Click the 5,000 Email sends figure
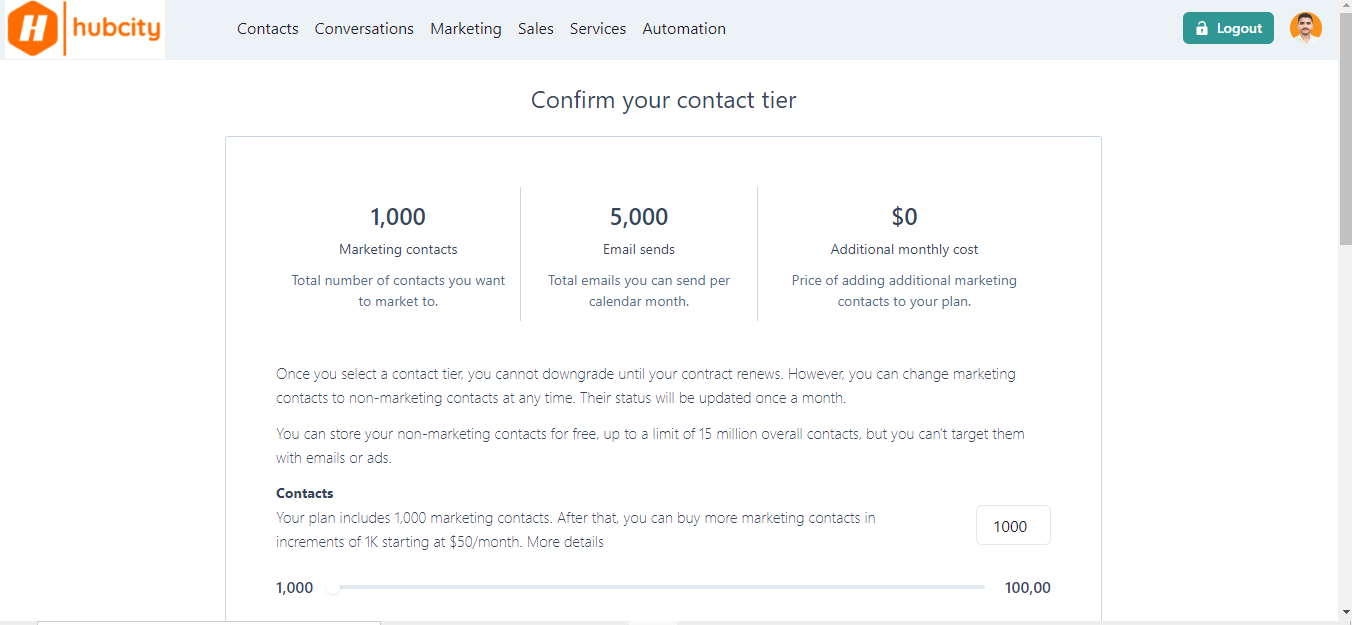This screenshot has height=625, width=1352. pyautogui.click(x=639, y=217)
